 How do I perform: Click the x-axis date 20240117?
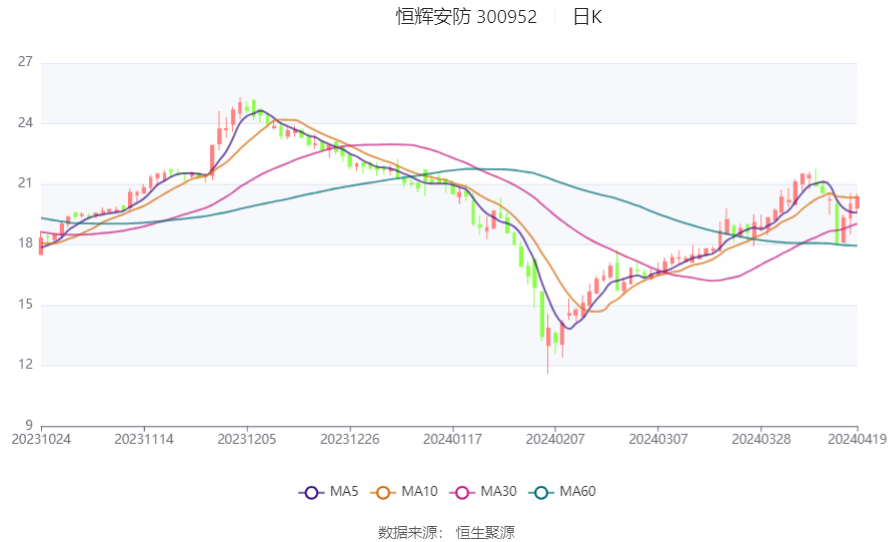tap(453, 440)
